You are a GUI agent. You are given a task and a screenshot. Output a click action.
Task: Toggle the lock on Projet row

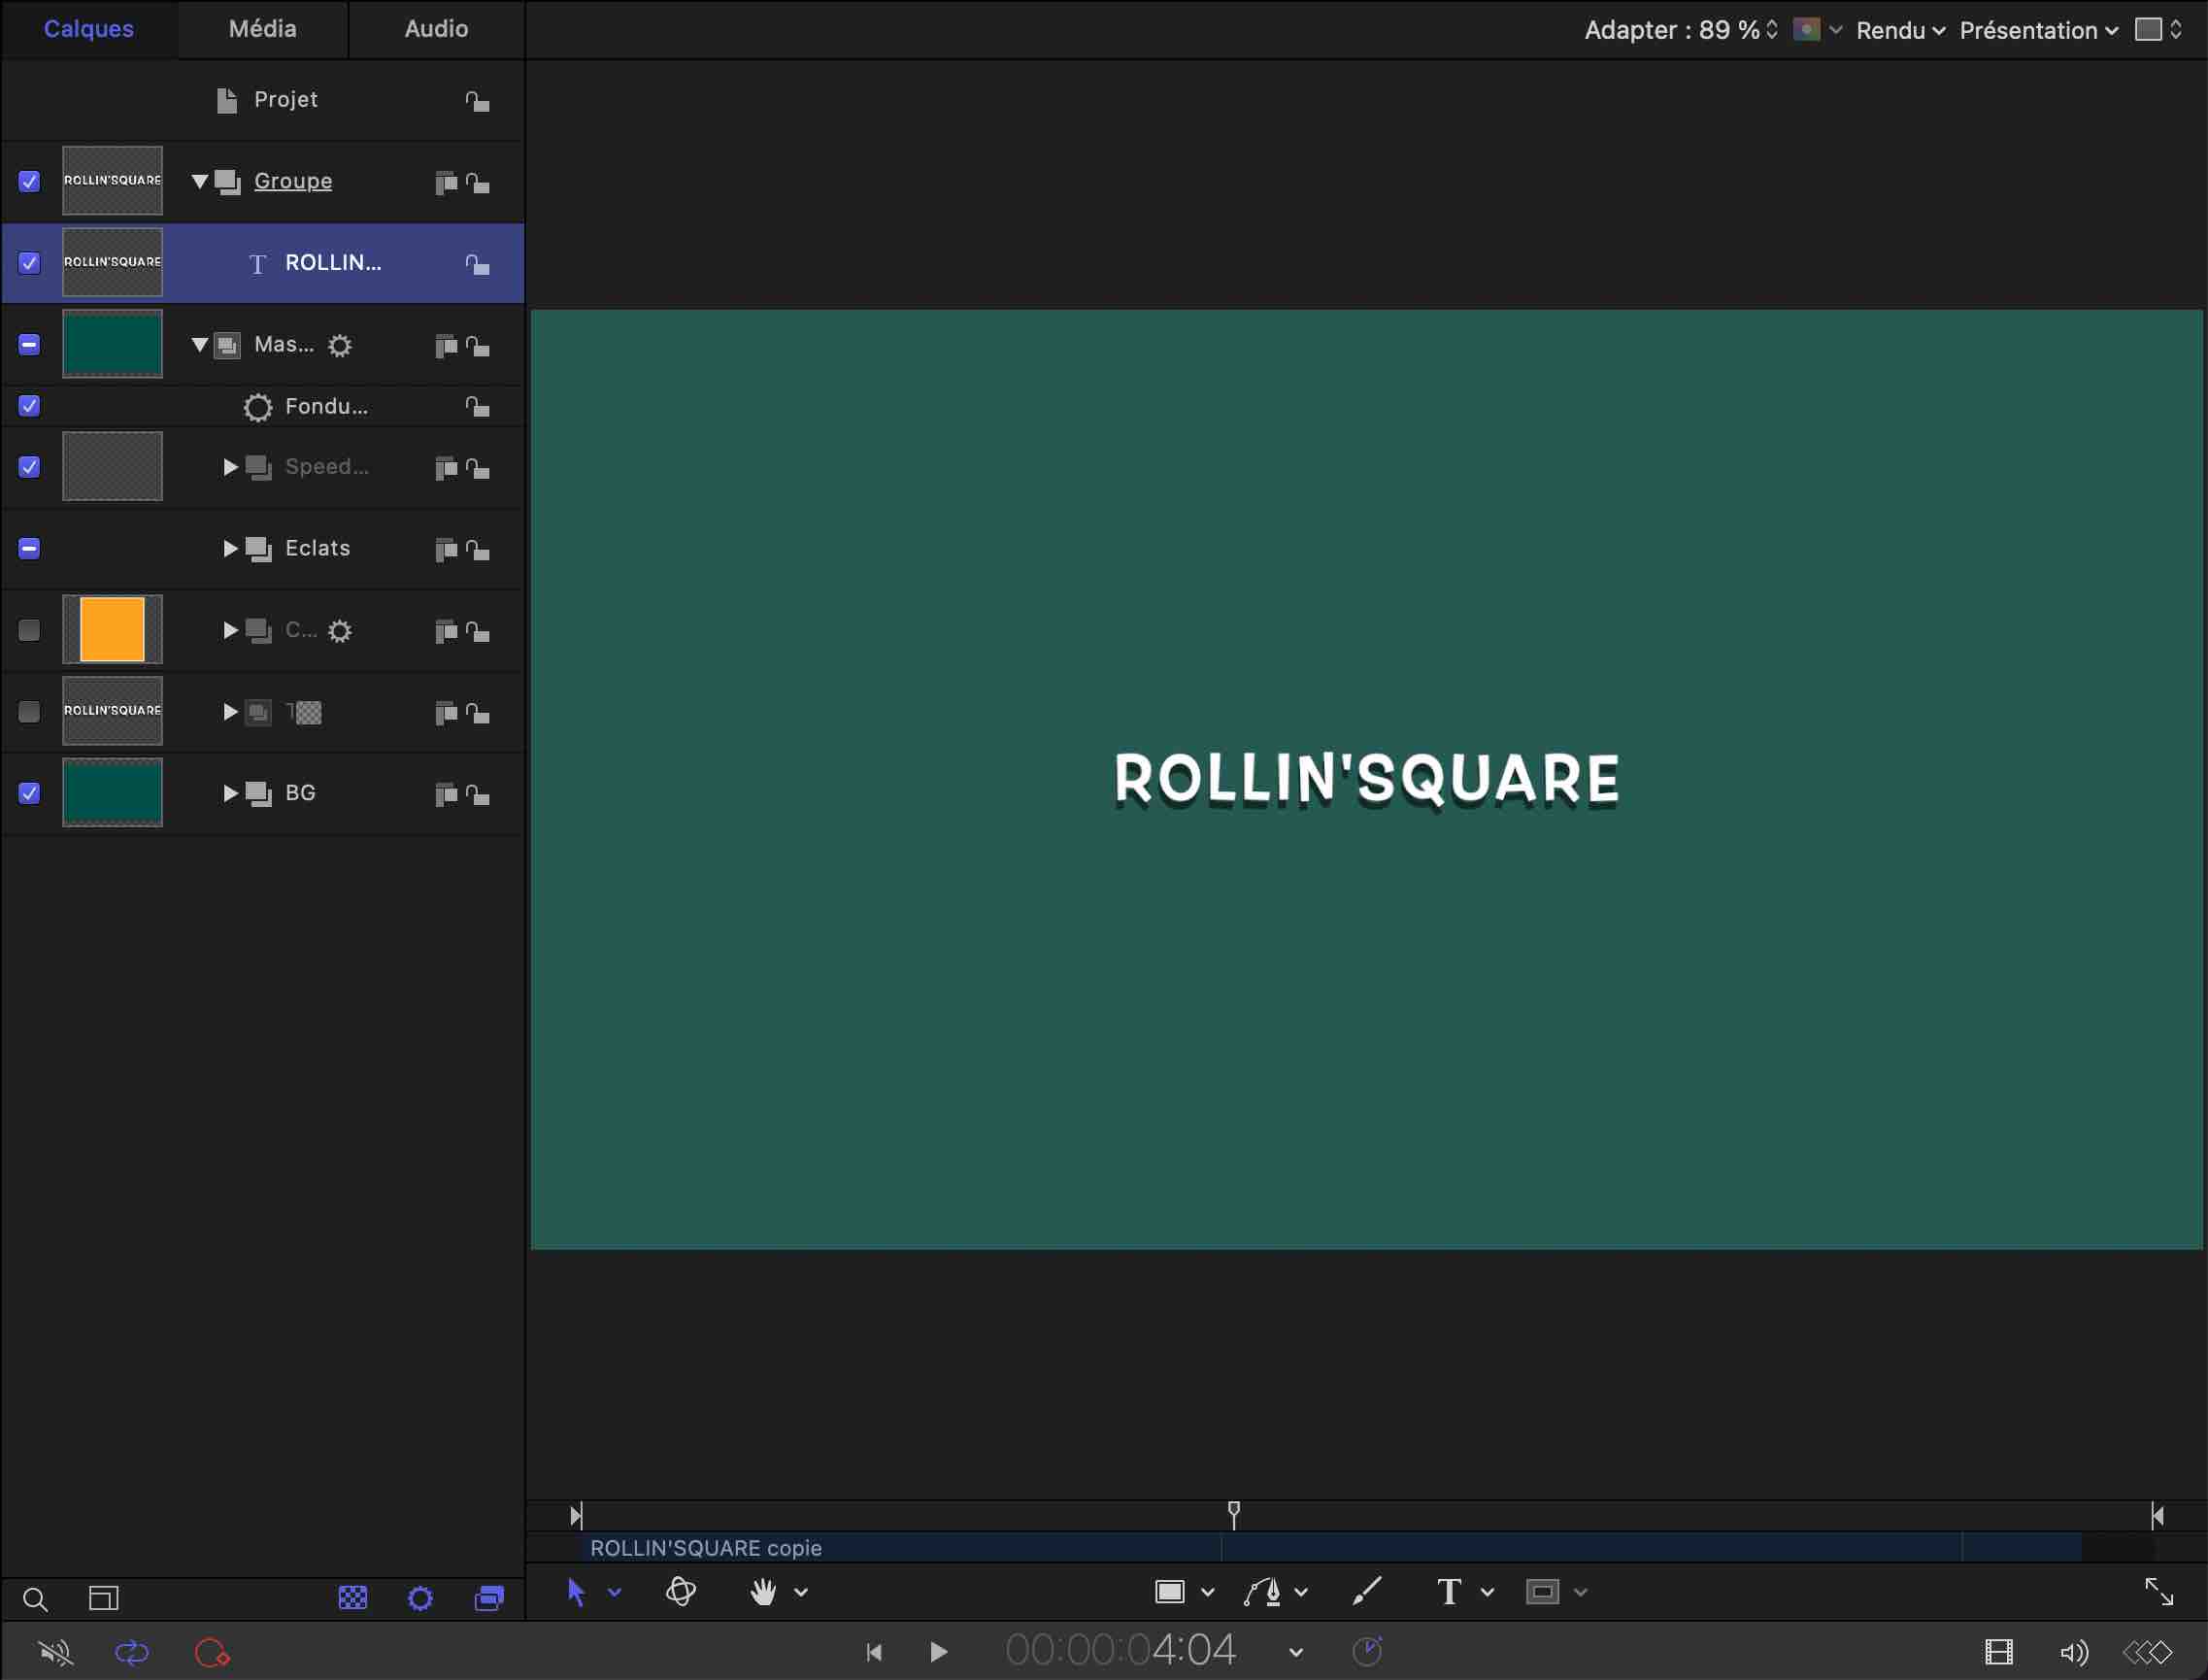tap(477, 101)
